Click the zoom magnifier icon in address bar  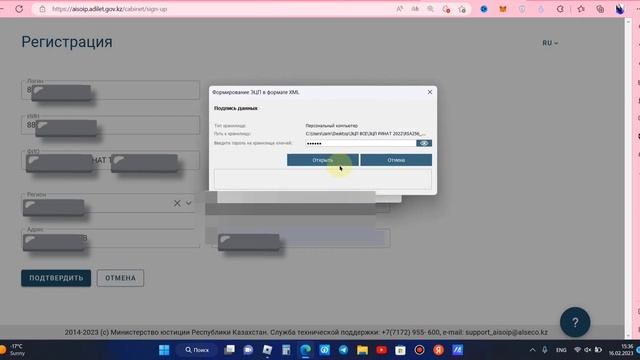pos(431,9)
